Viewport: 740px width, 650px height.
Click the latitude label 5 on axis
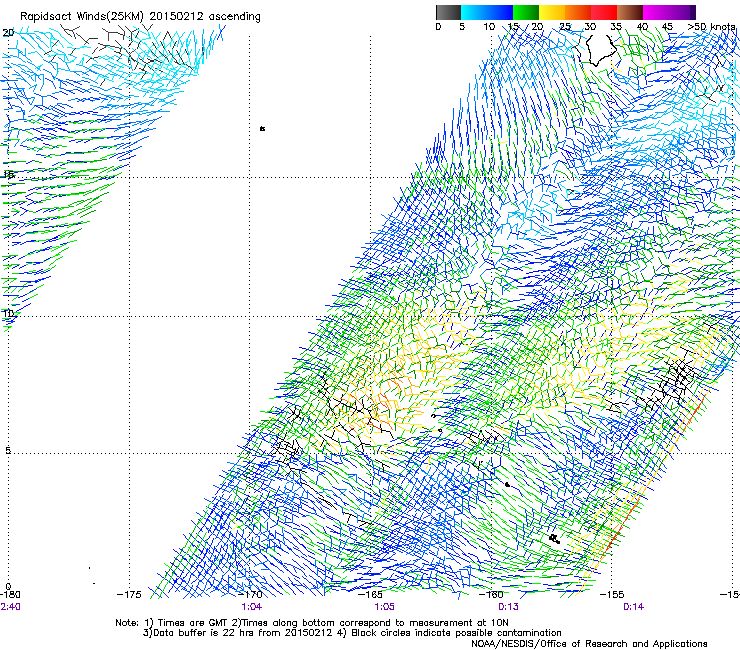8,450
